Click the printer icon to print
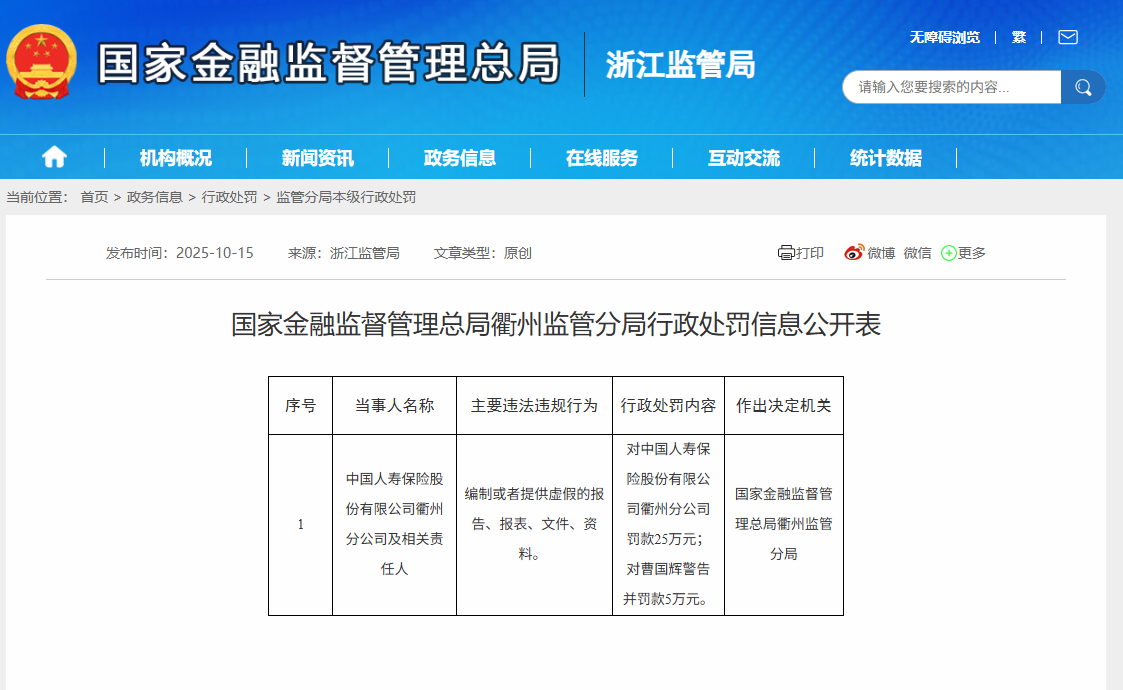This screenshot has height=690, width=1123. [x=786, y=253]
